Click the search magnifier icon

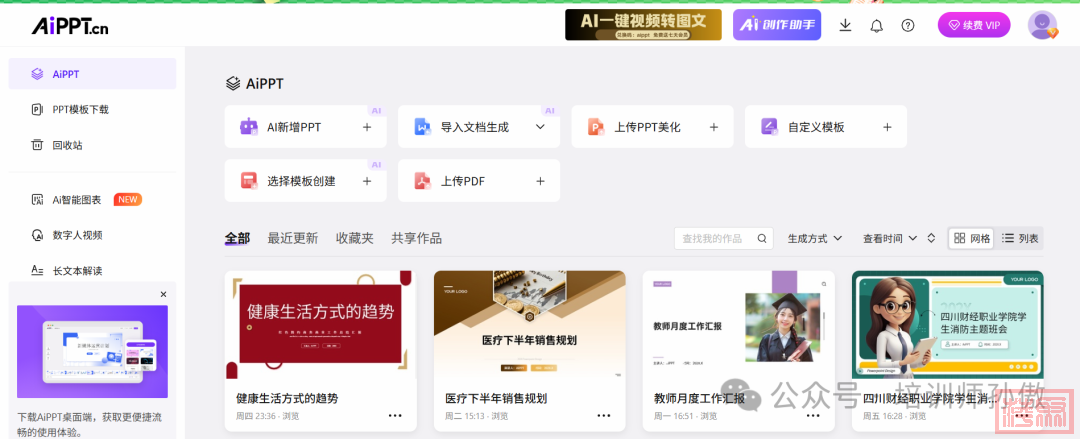[762, 238]
